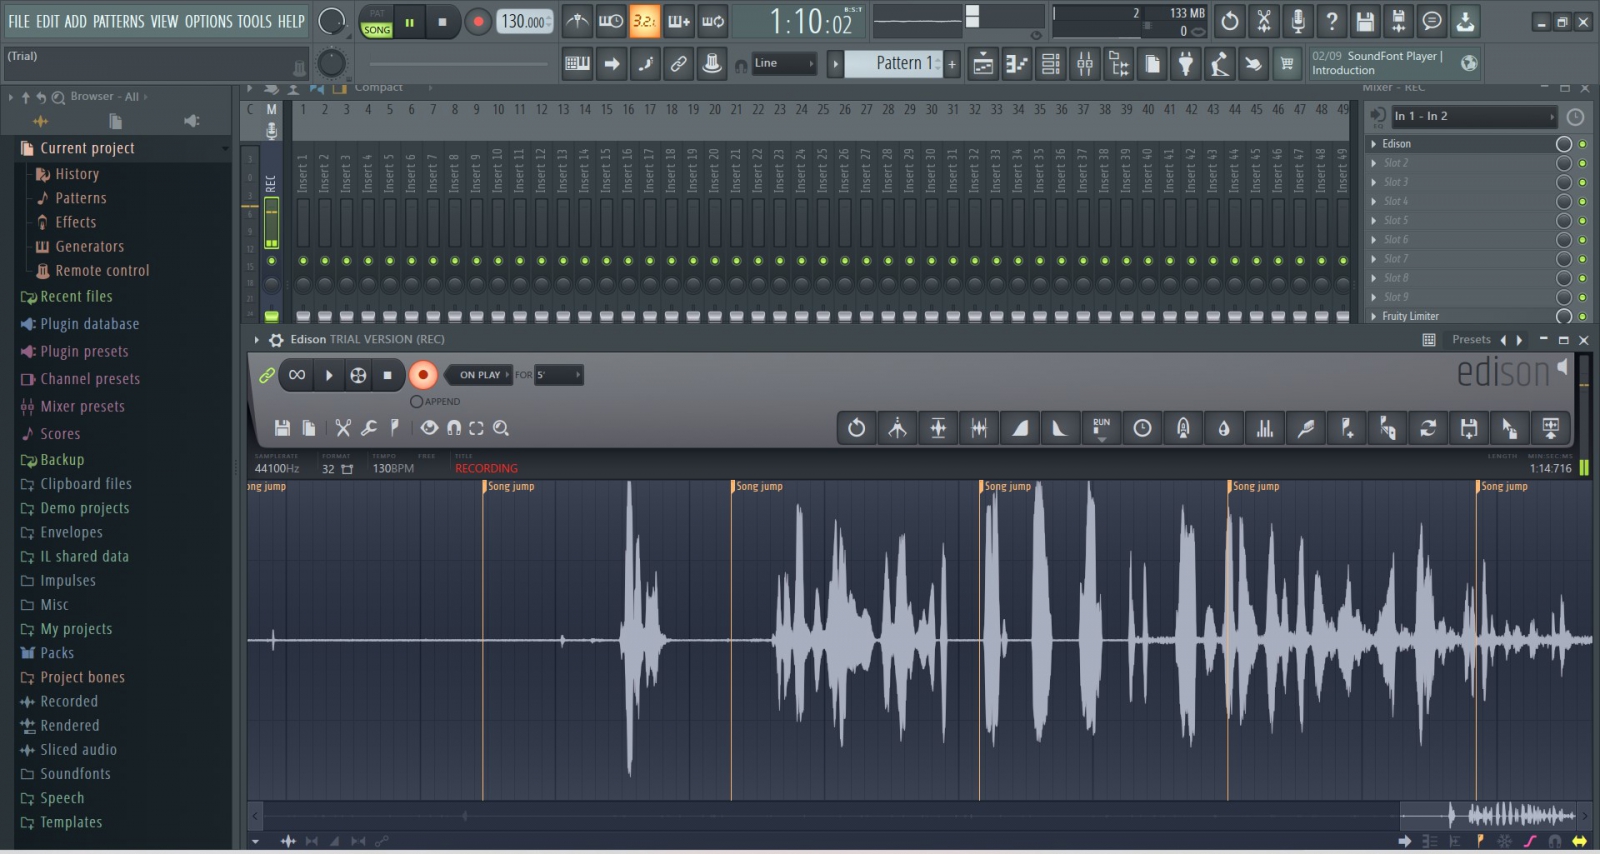Click the Edison wrench tools icon

(369, 428)
